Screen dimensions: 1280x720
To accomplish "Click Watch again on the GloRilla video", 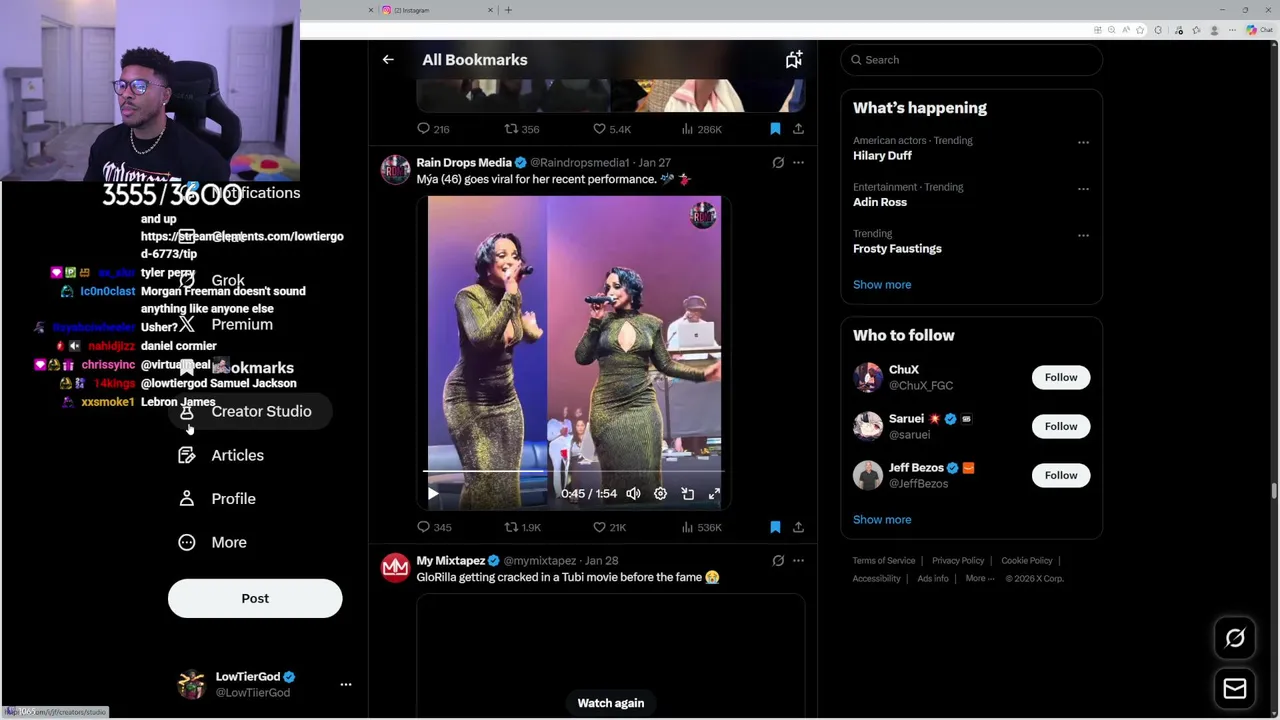I will tap(610, 703).
